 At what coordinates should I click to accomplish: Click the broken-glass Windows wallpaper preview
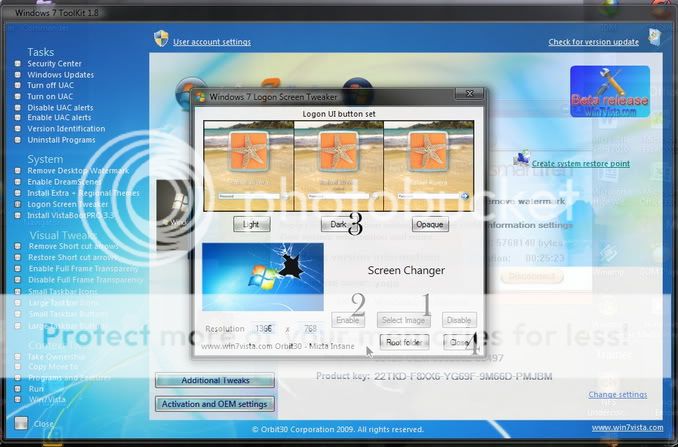[263, 277]
